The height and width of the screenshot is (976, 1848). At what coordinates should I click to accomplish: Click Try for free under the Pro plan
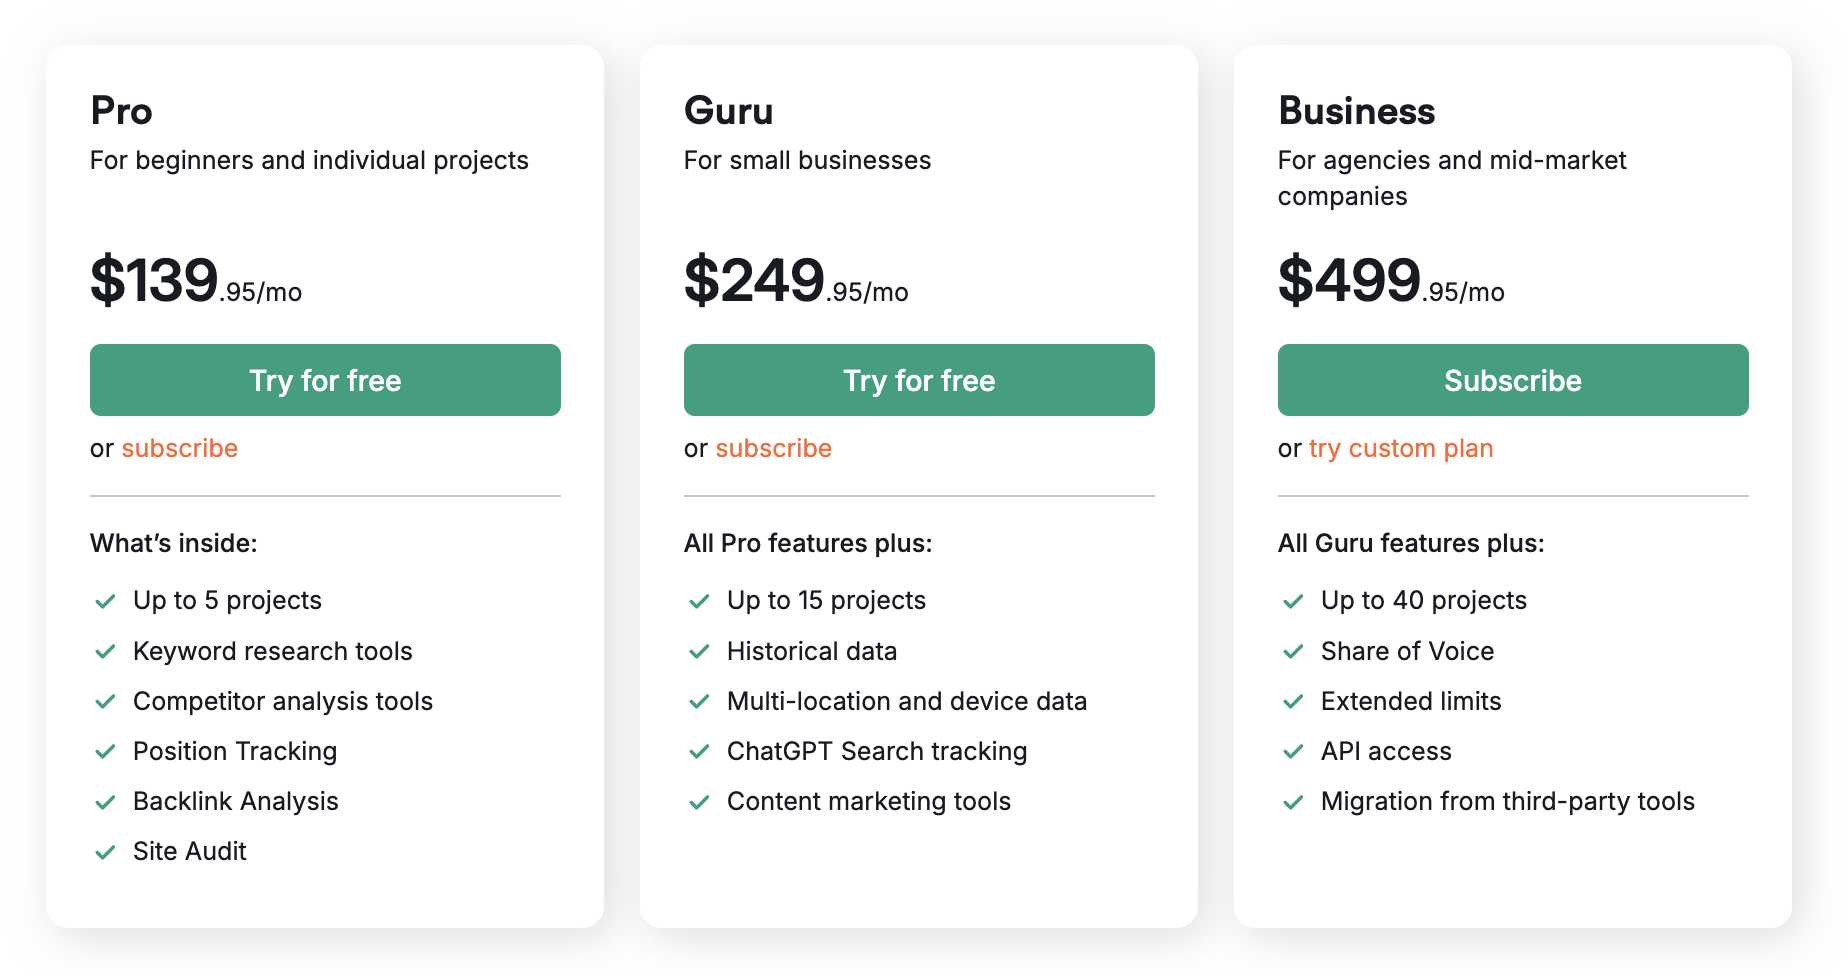coord(324,380)
